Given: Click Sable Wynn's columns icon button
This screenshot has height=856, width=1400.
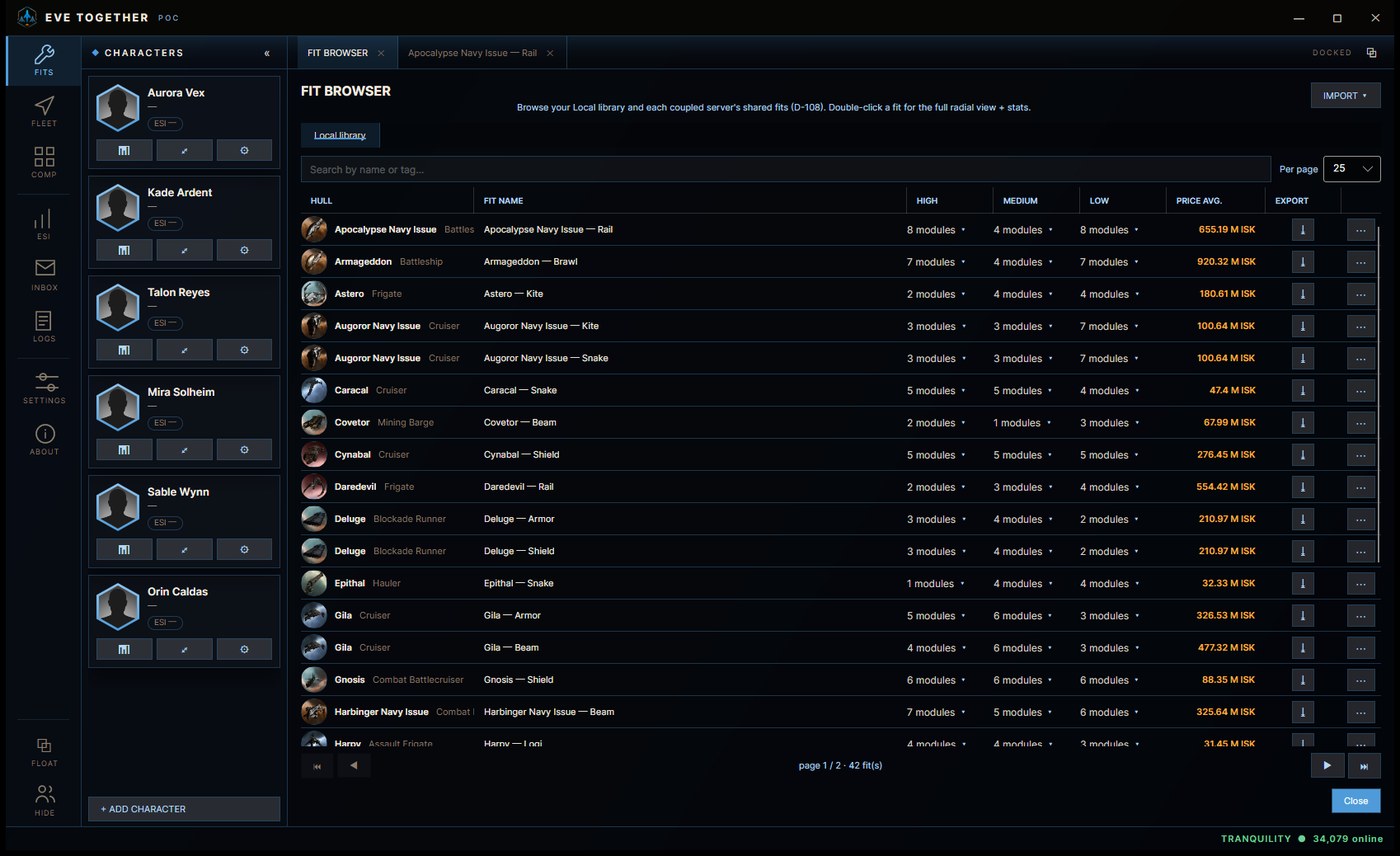Looking at the screenshot, I should click(x=124, y=549).
